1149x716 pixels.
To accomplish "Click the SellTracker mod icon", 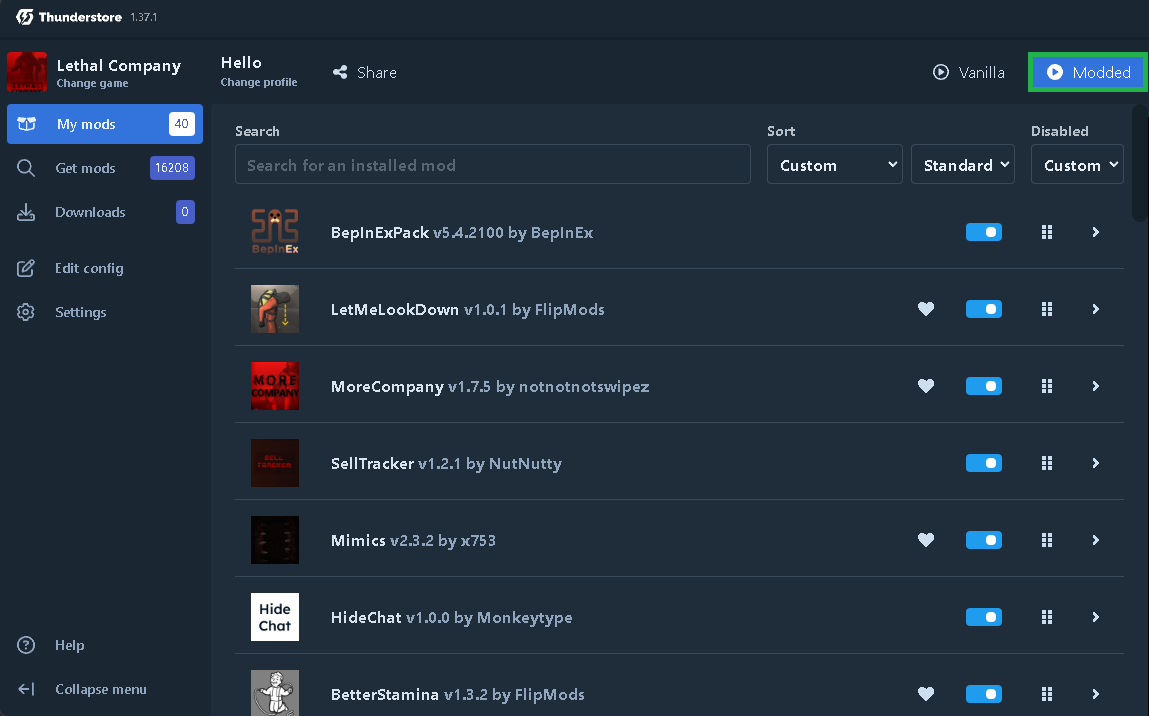I will [275, 463].
